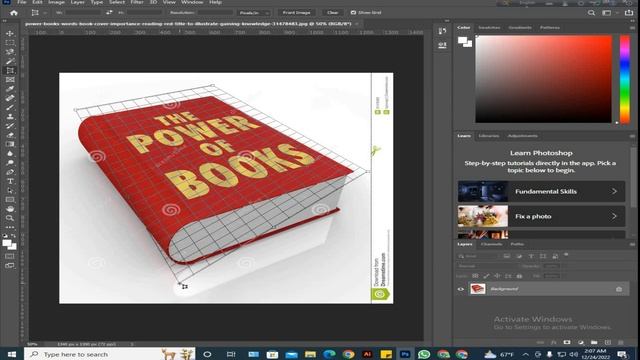
Task: Select the Clone Stamp tool
Action: (10, 117)
